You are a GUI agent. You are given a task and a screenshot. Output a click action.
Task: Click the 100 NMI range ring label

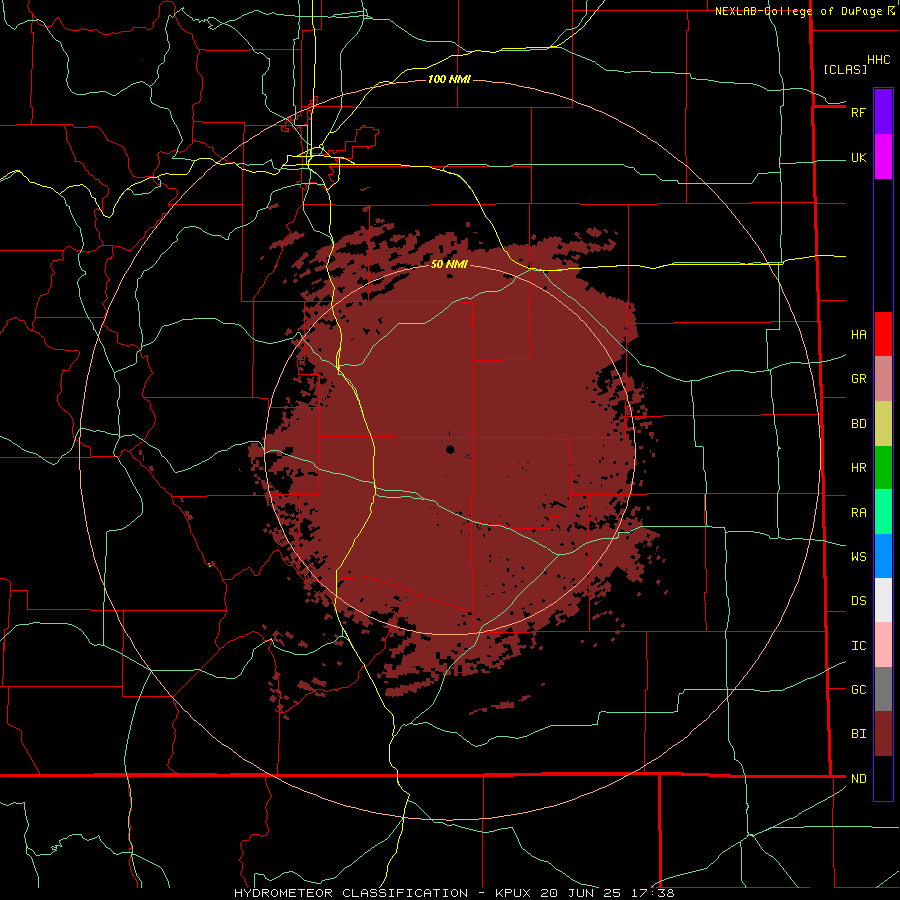(449, 79)
